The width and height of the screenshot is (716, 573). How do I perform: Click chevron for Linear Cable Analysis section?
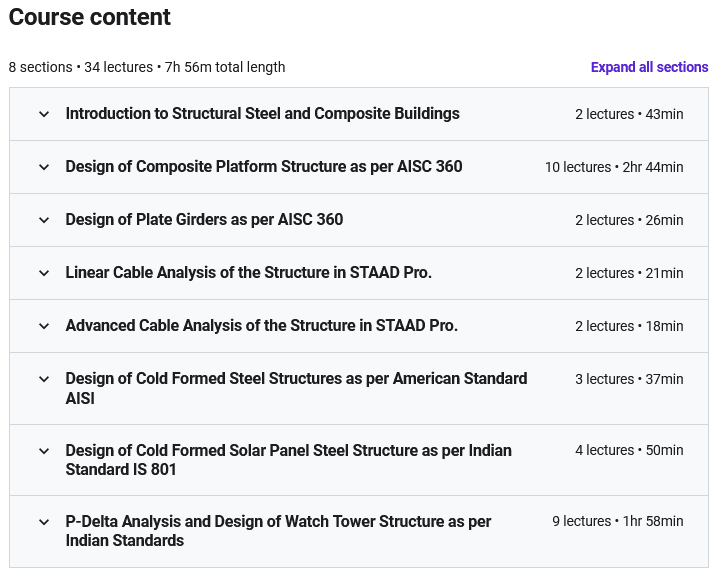(x=44, y=273)
